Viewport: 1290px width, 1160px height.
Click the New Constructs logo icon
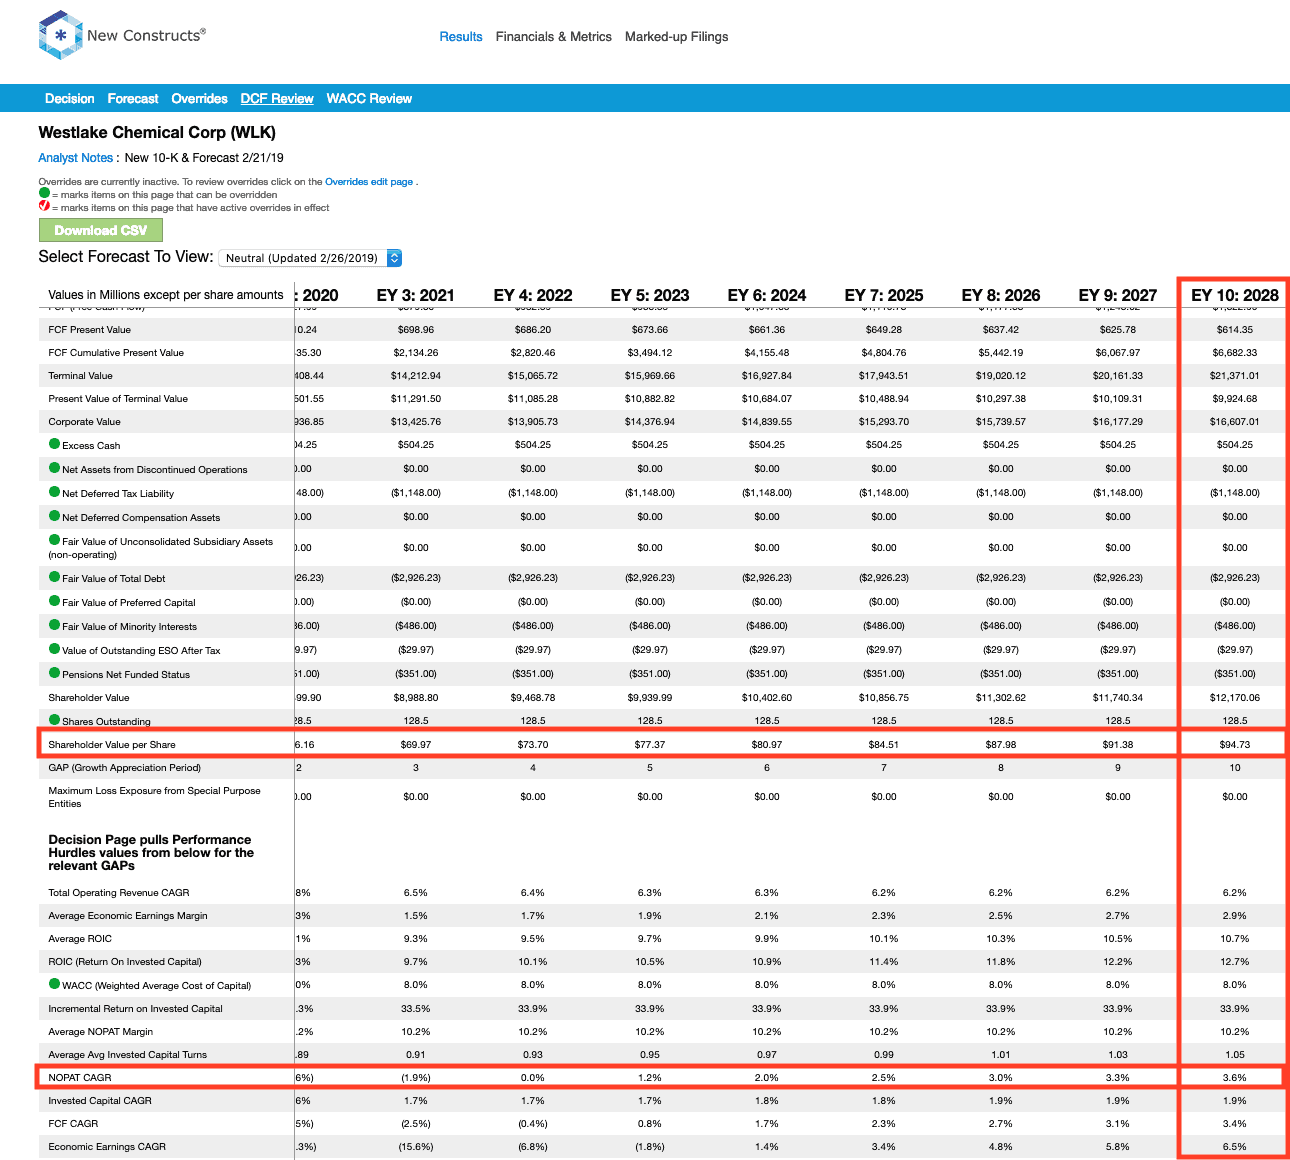[59, 35]
